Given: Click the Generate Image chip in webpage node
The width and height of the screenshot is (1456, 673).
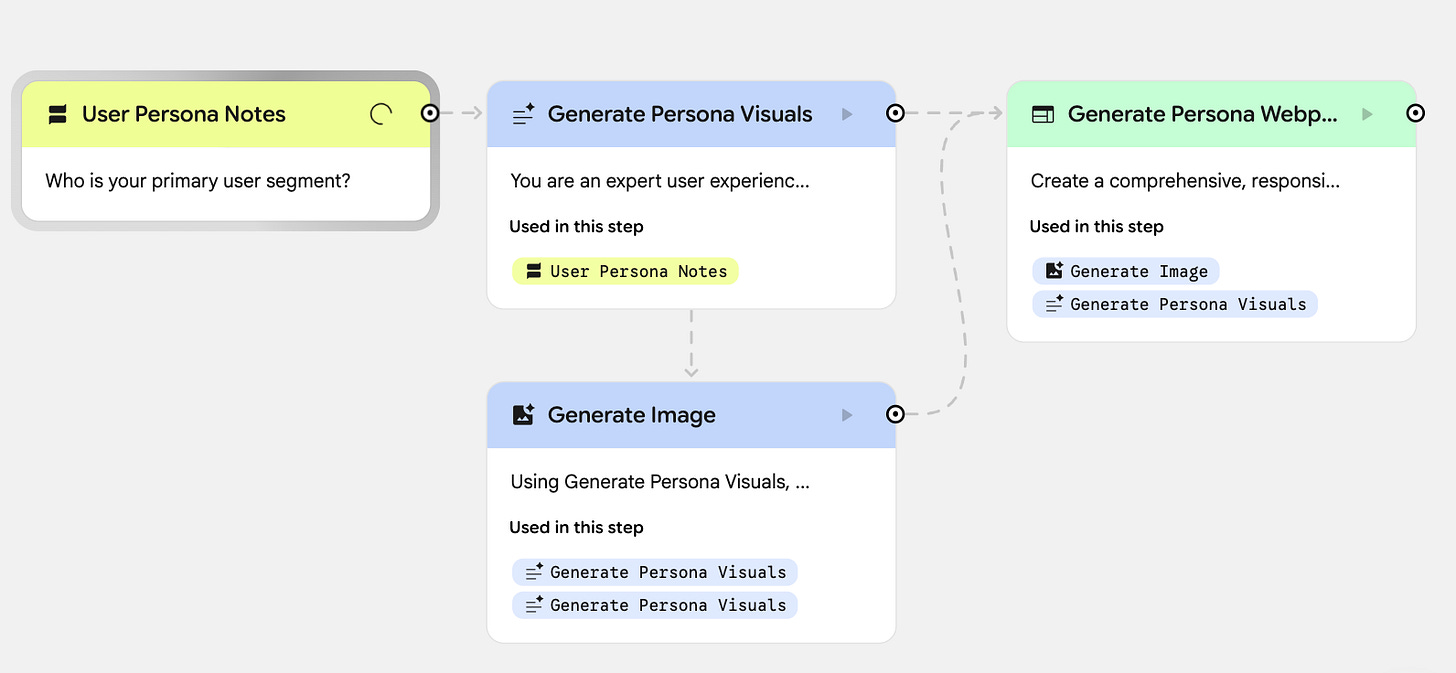Looking at the screenshot, I should (1126, 271).
